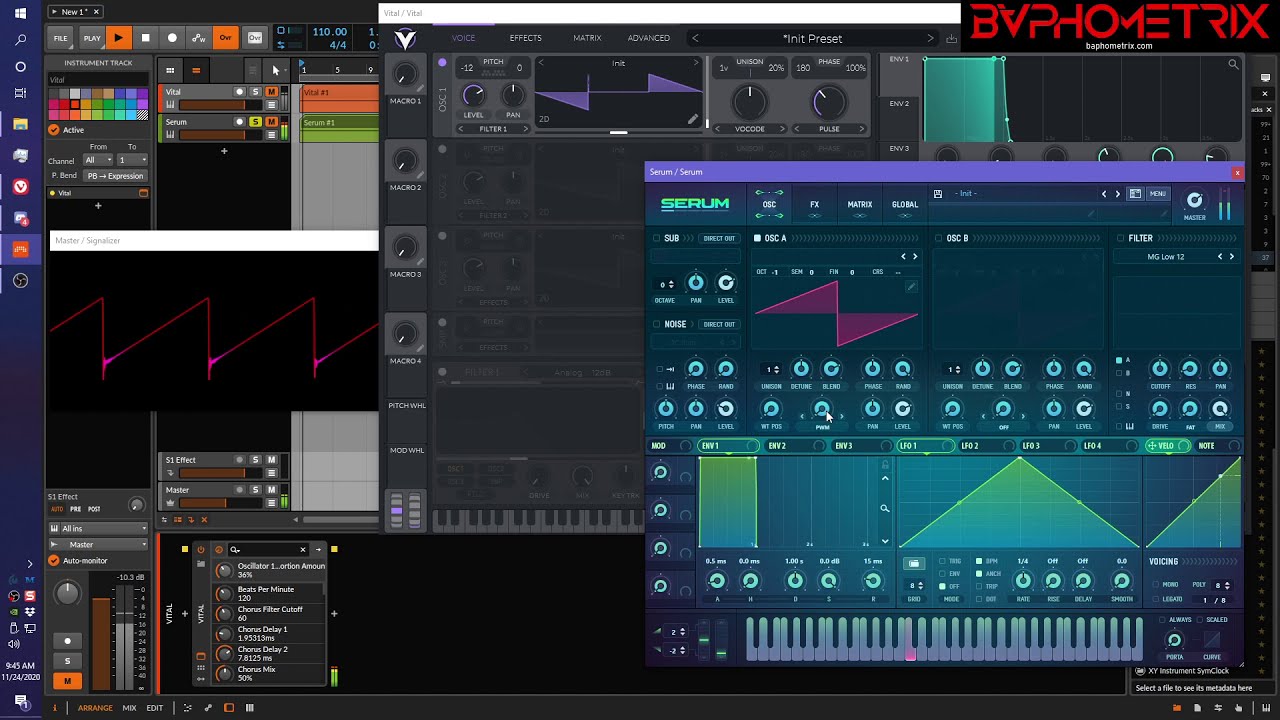
Task: Mute the Serum track
Action: click(x=271, y=122)
